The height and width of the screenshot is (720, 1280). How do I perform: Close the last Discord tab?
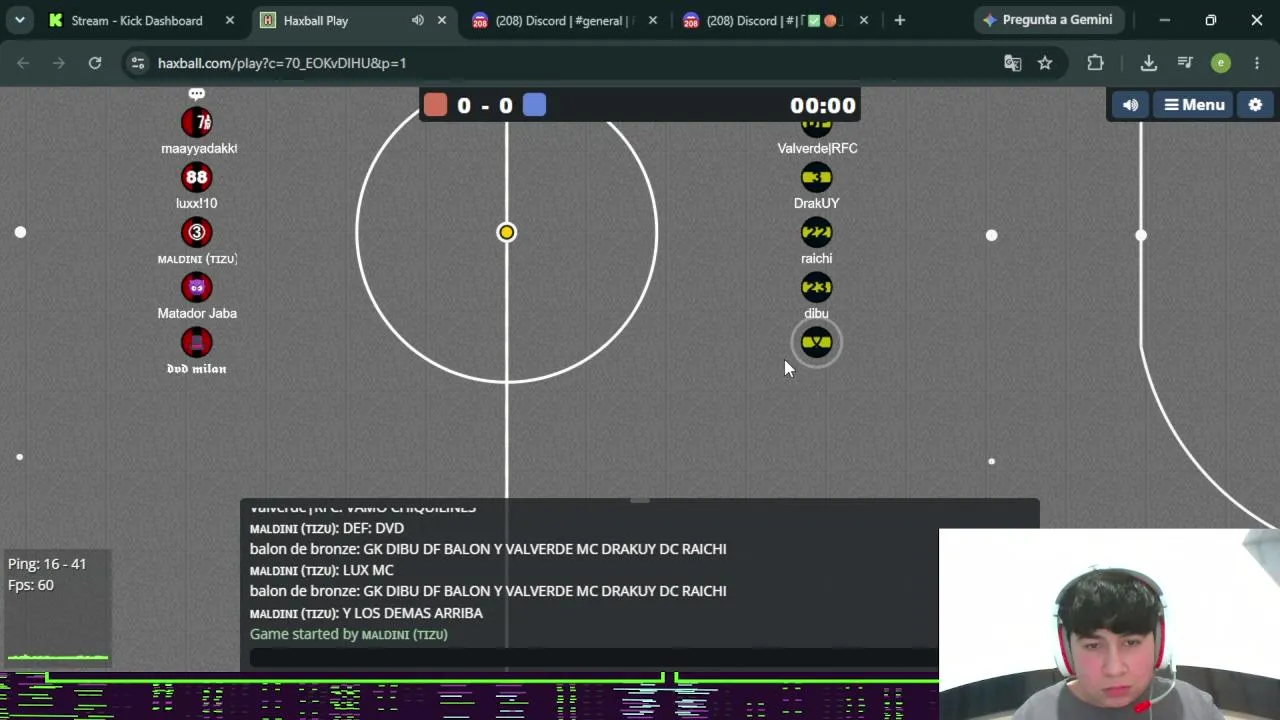tap(864, 20)
